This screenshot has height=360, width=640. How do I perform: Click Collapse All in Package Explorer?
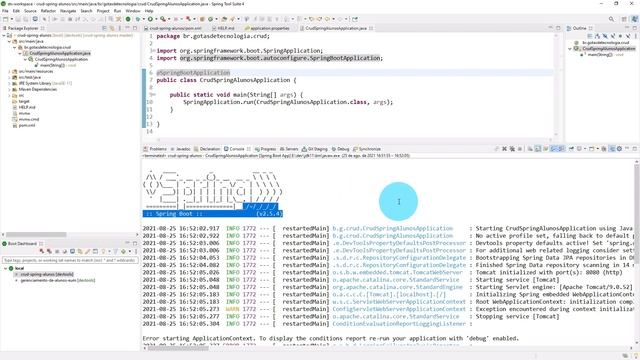(x=104, y=28)
